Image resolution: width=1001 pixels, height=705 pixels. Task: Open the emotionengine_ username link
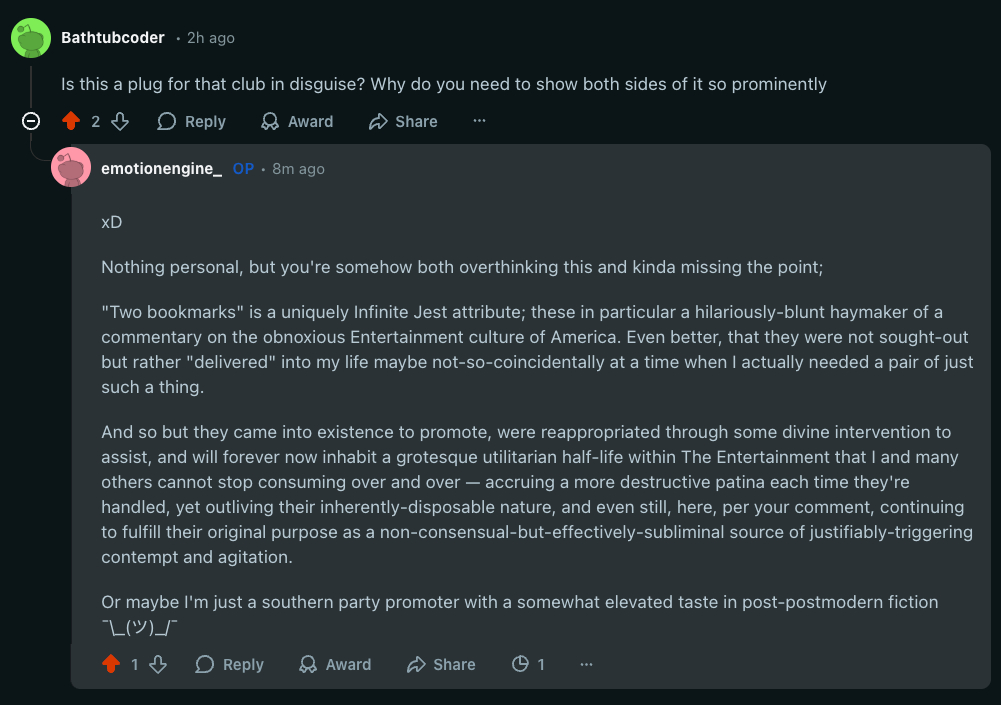161,169
